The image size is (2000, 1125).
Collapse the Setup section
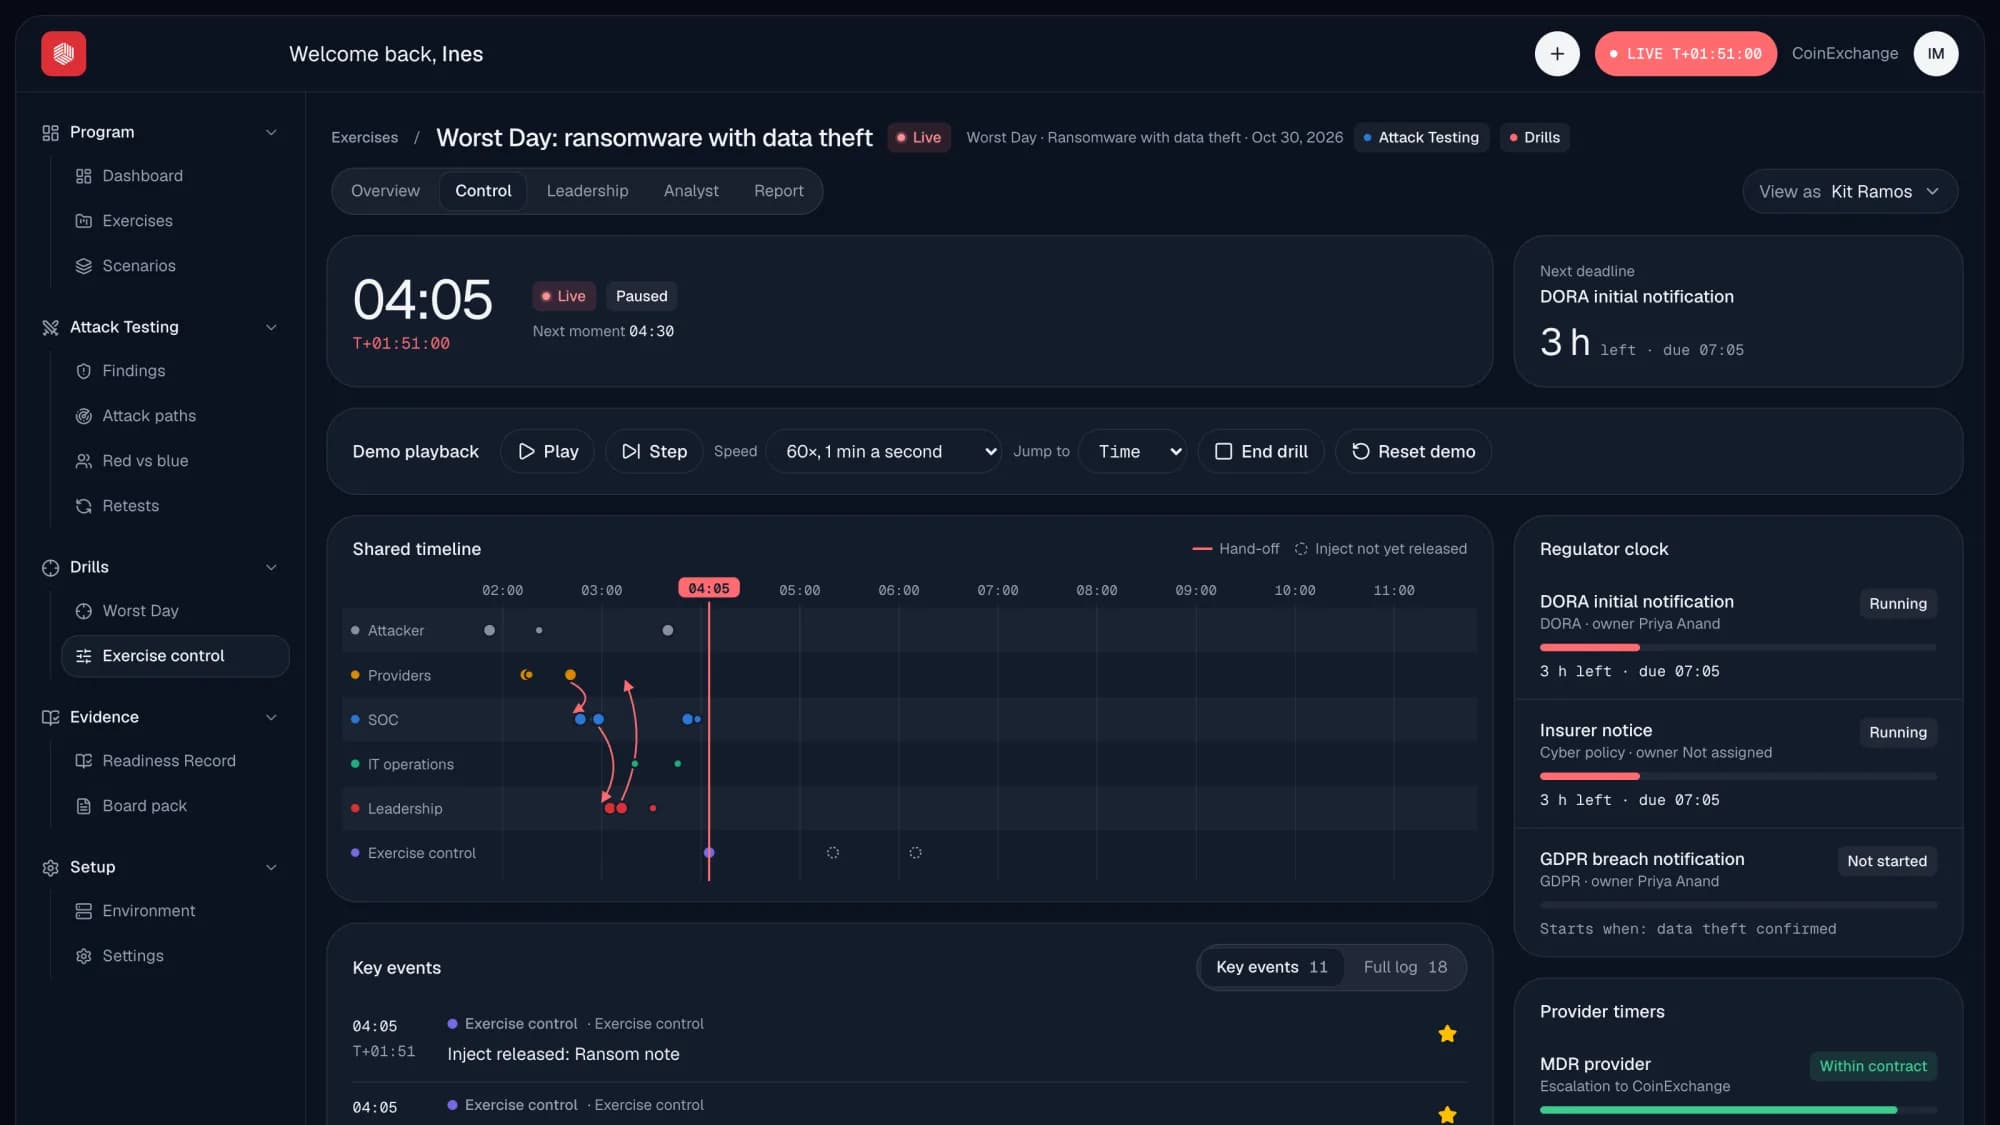click(271, 867)
